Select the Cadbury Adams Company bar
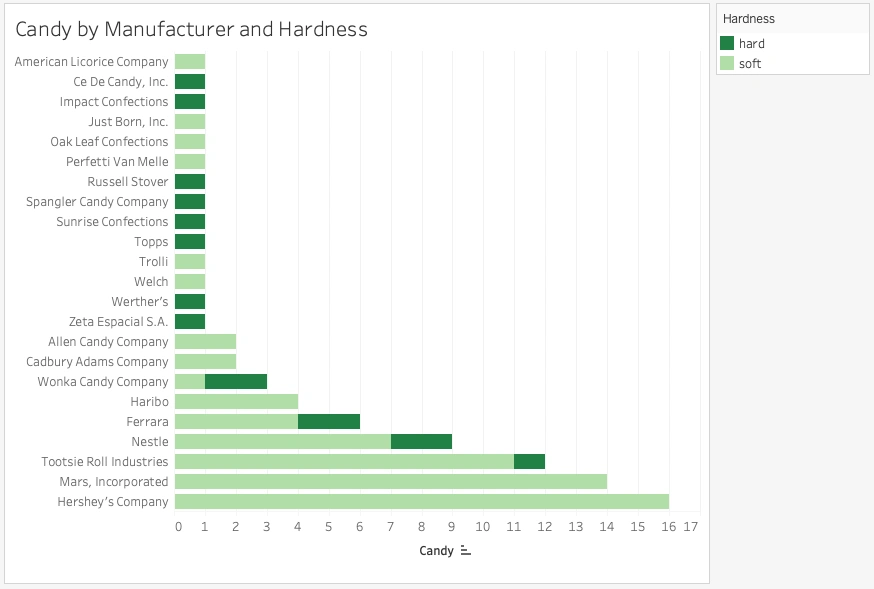Viewport: 874px width, 589px height. click(205, 362)
